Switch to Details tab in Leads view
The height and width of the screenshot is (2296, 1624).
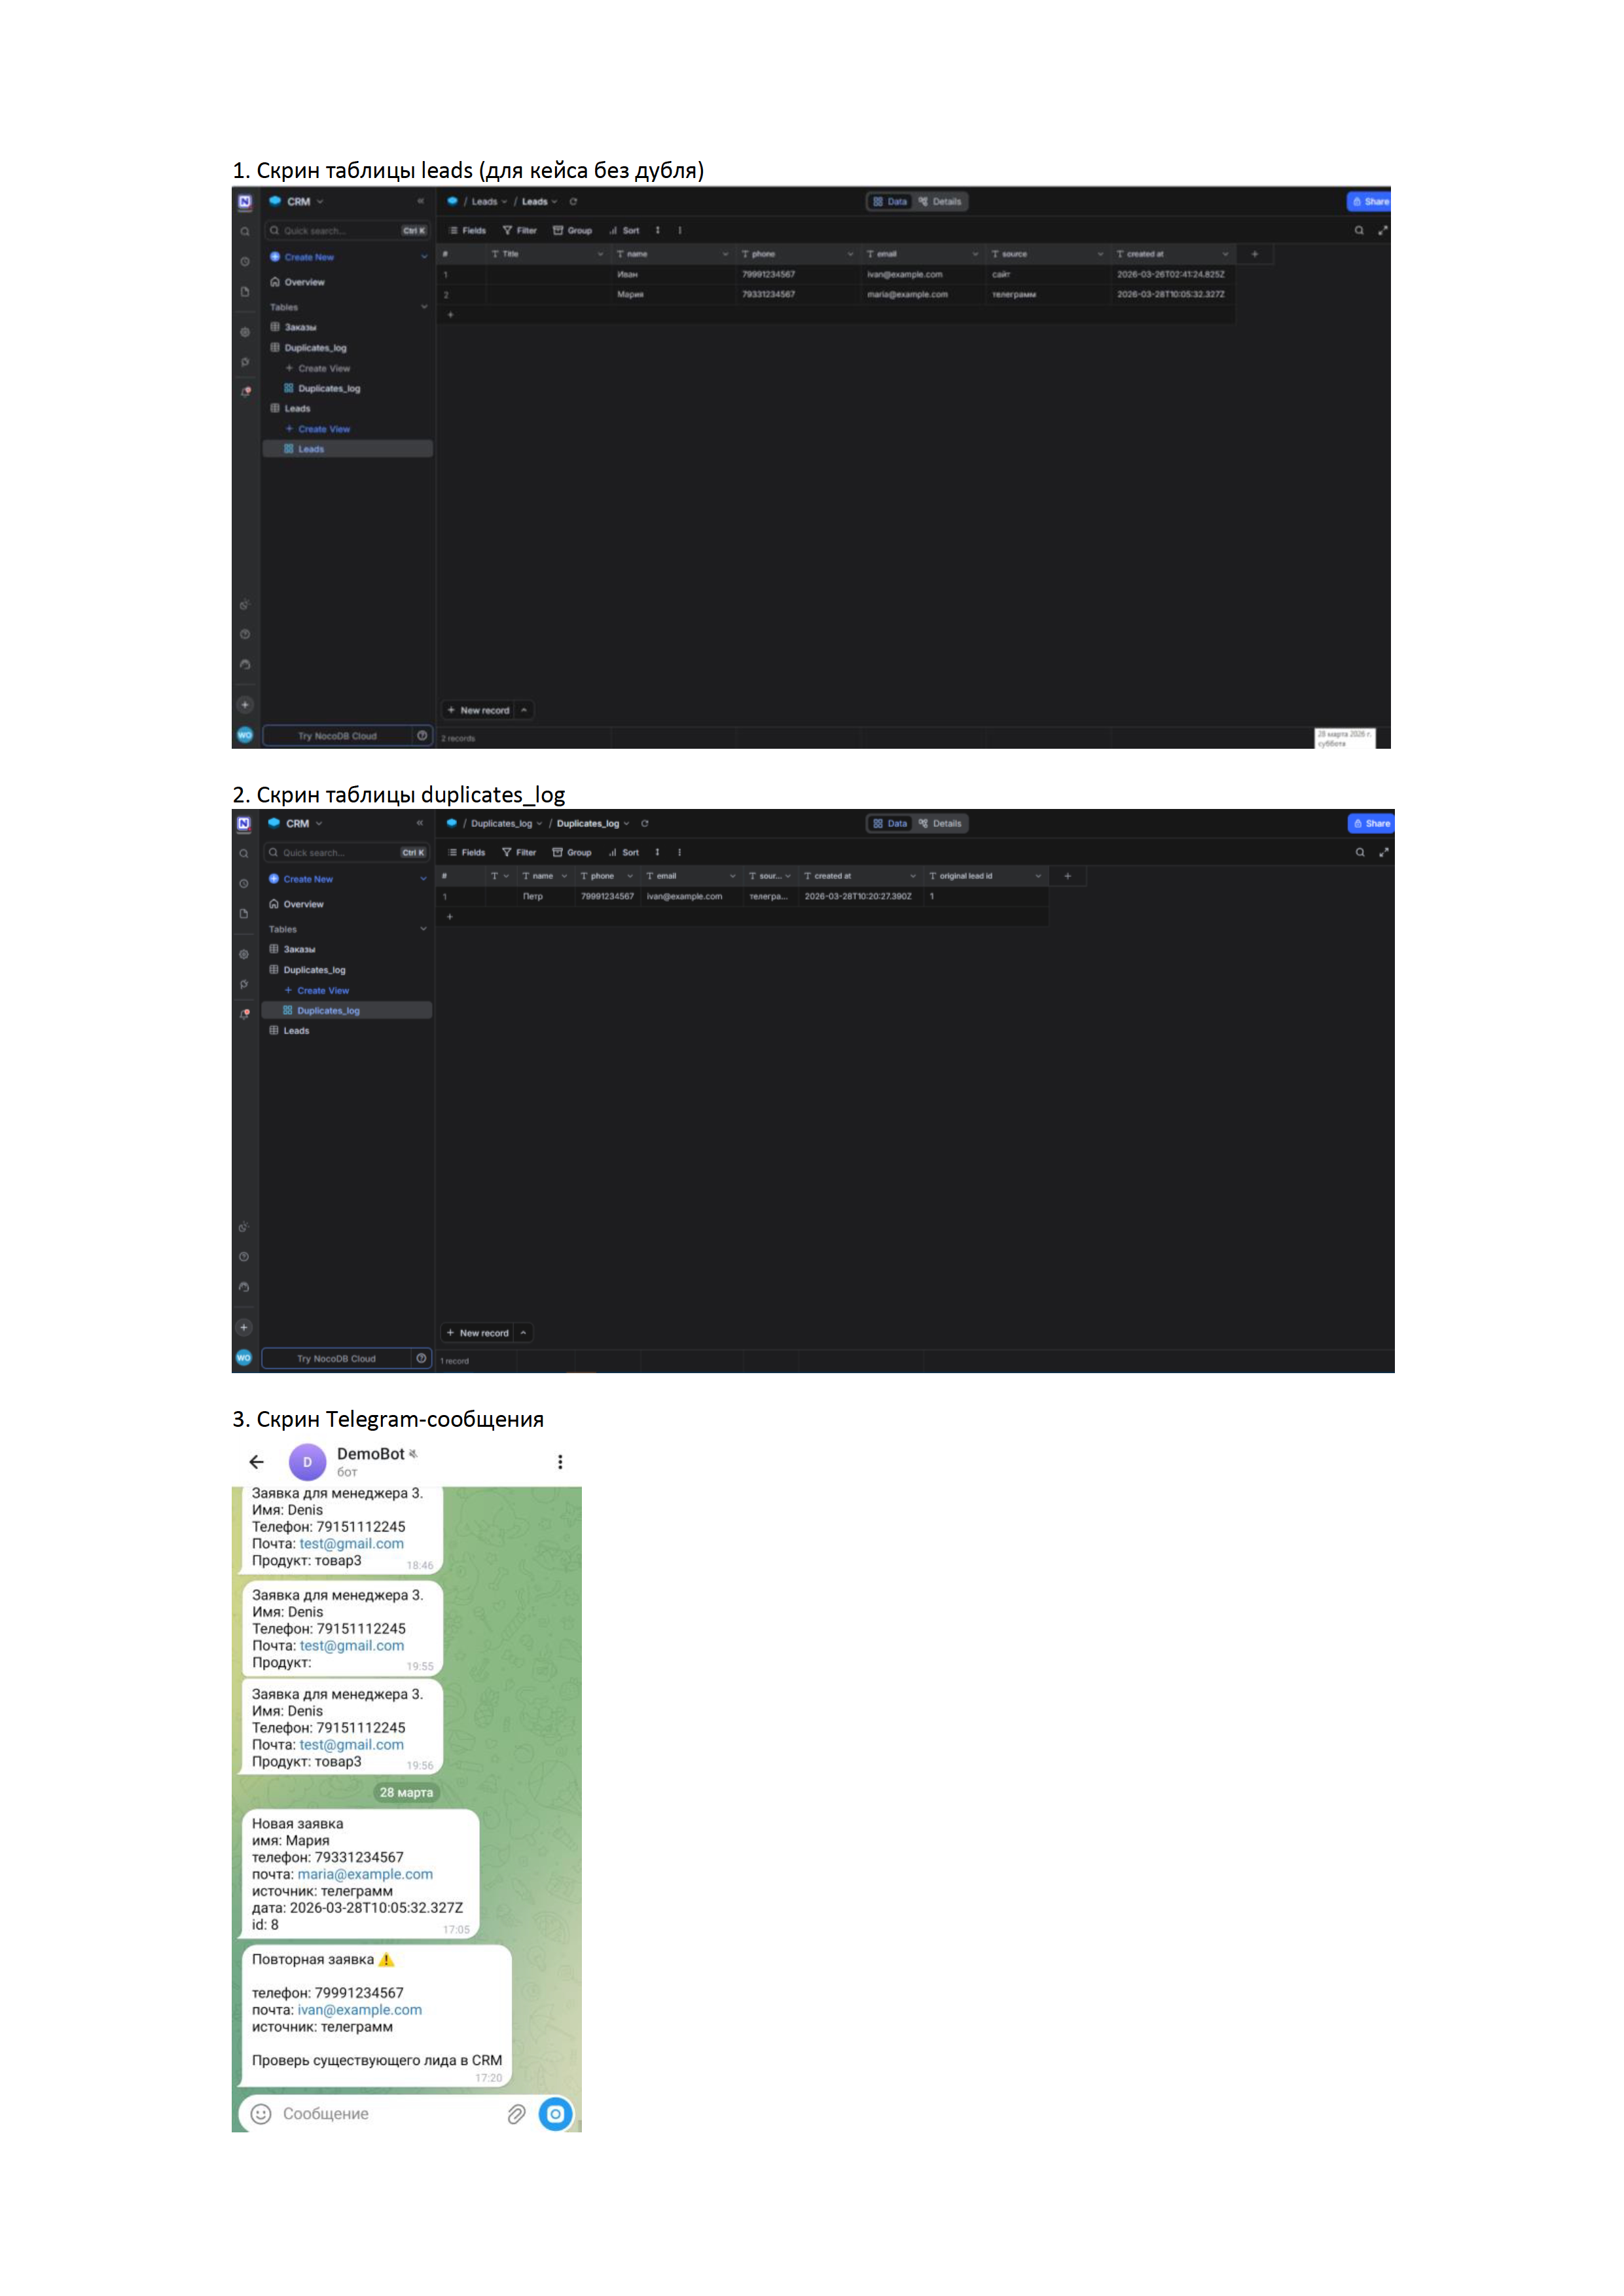click(x=940, y=201)
